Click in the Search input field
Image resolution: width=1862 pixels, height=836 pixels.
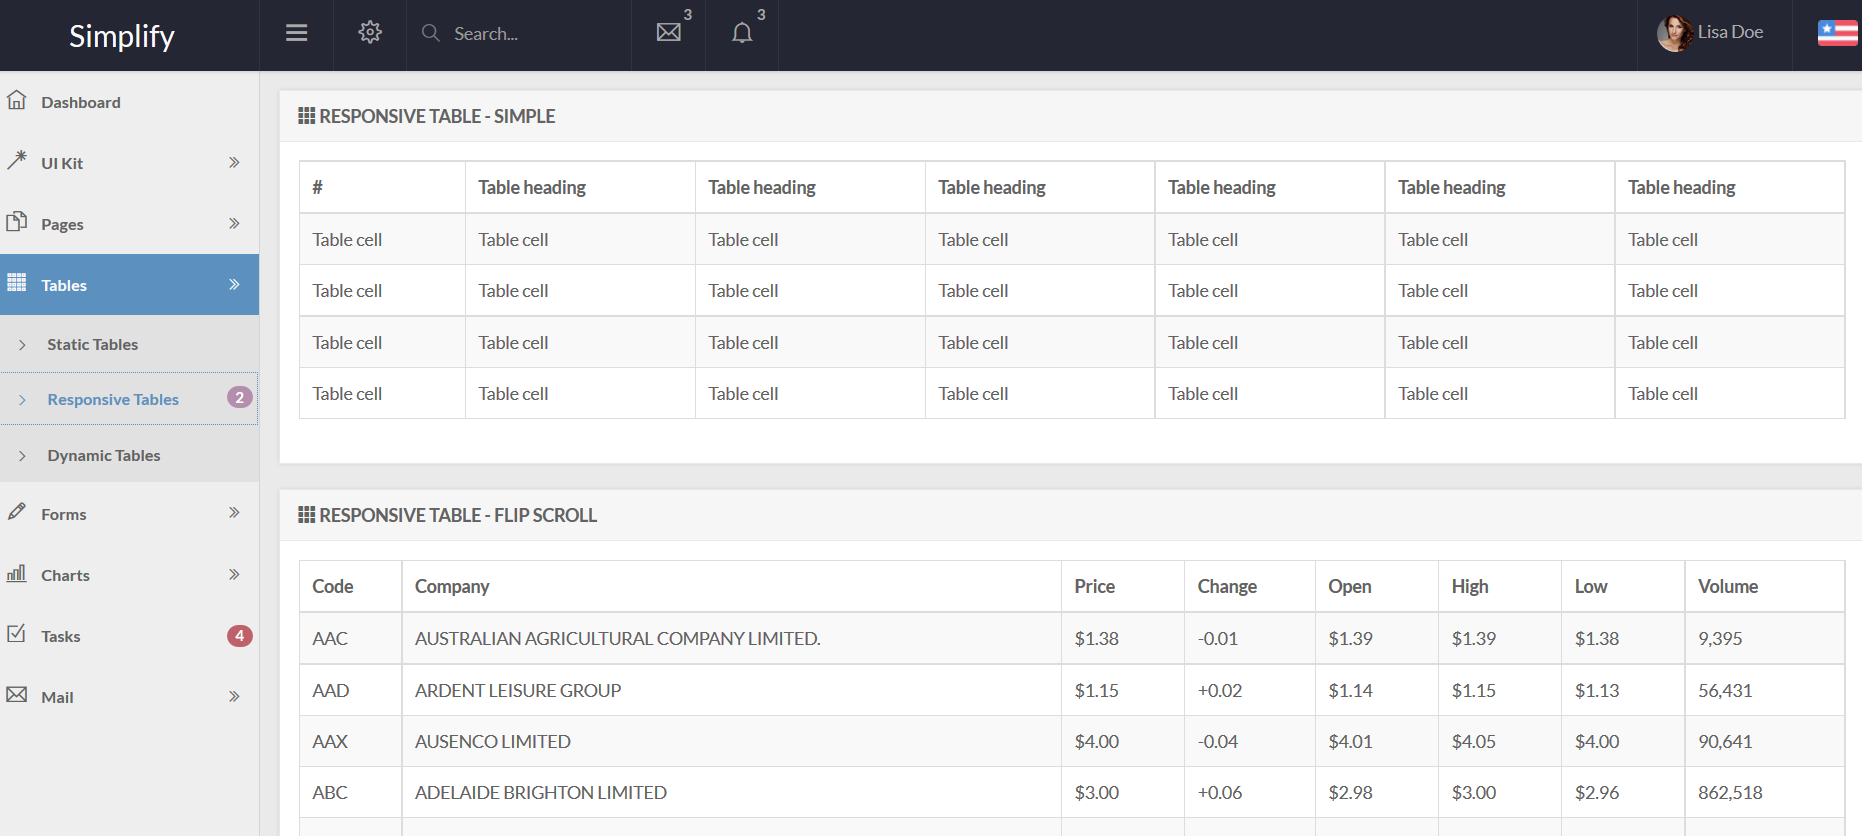530,34
